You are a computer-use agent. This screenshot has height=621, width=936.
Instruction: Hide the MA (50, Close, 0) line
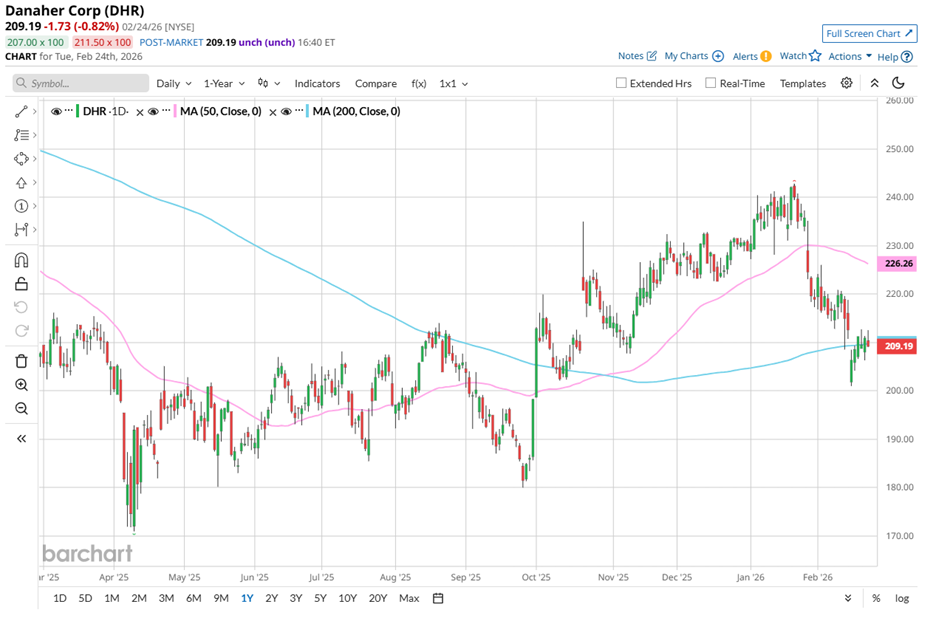click(x=154, y=111)
